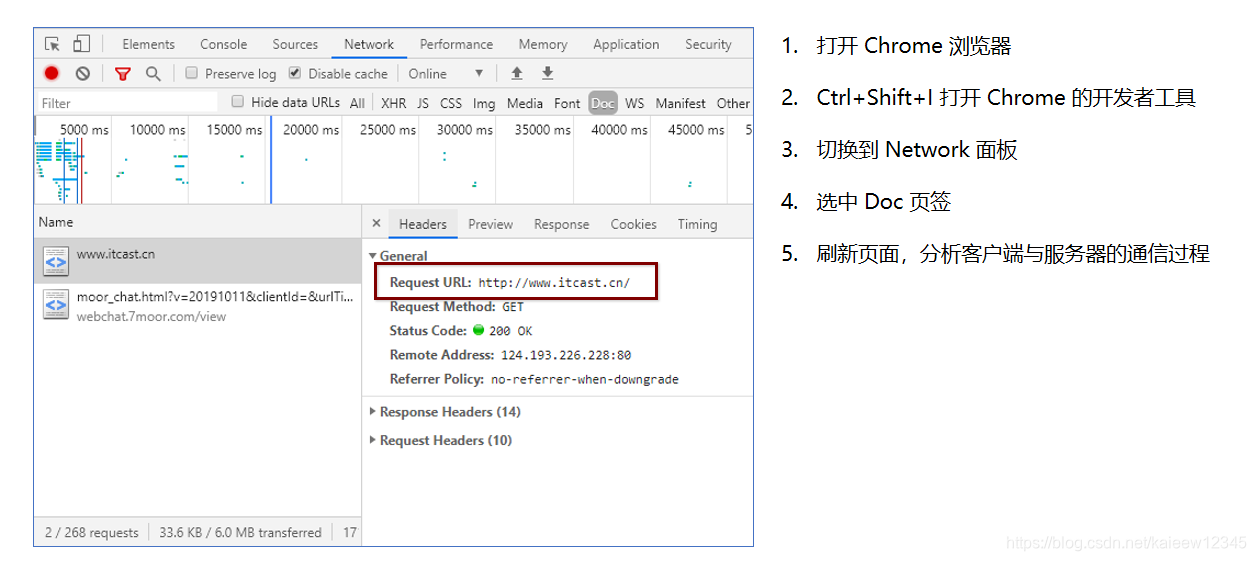
Task: Import HAR file with upload arrow
Action: tap(517, 73)
